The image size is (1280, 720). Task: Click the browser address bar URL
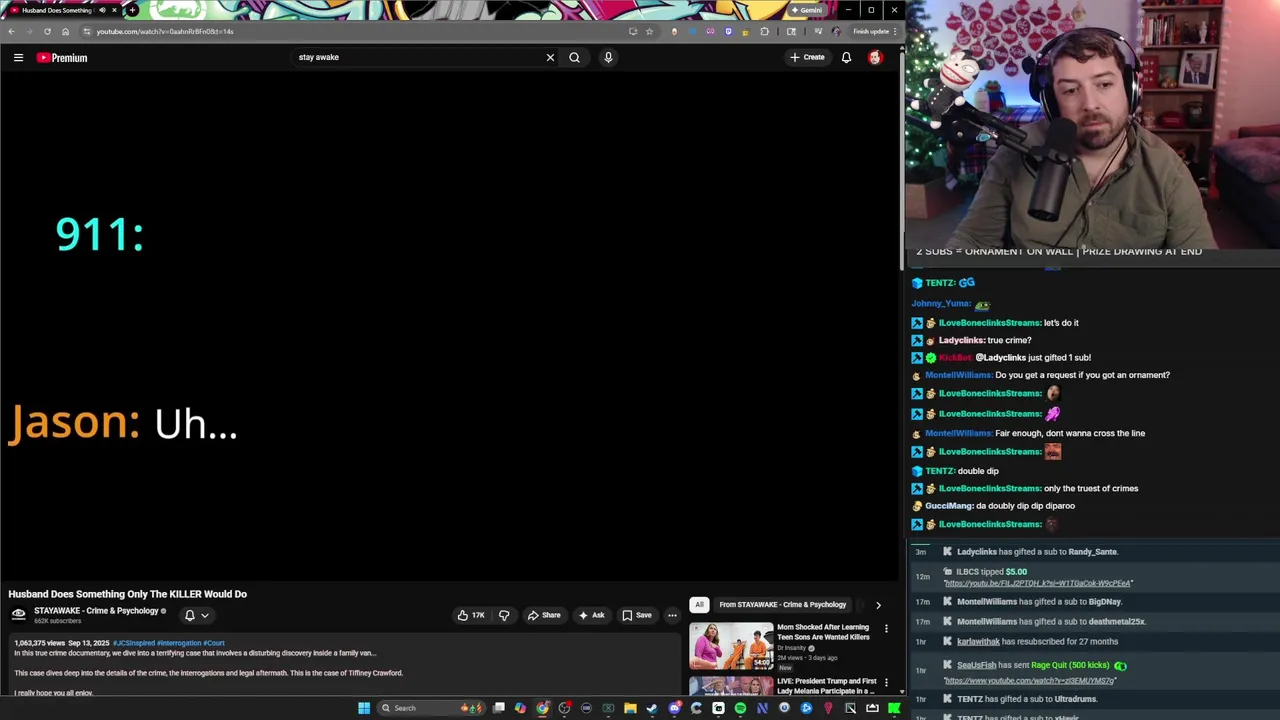[x=165, y=31]
